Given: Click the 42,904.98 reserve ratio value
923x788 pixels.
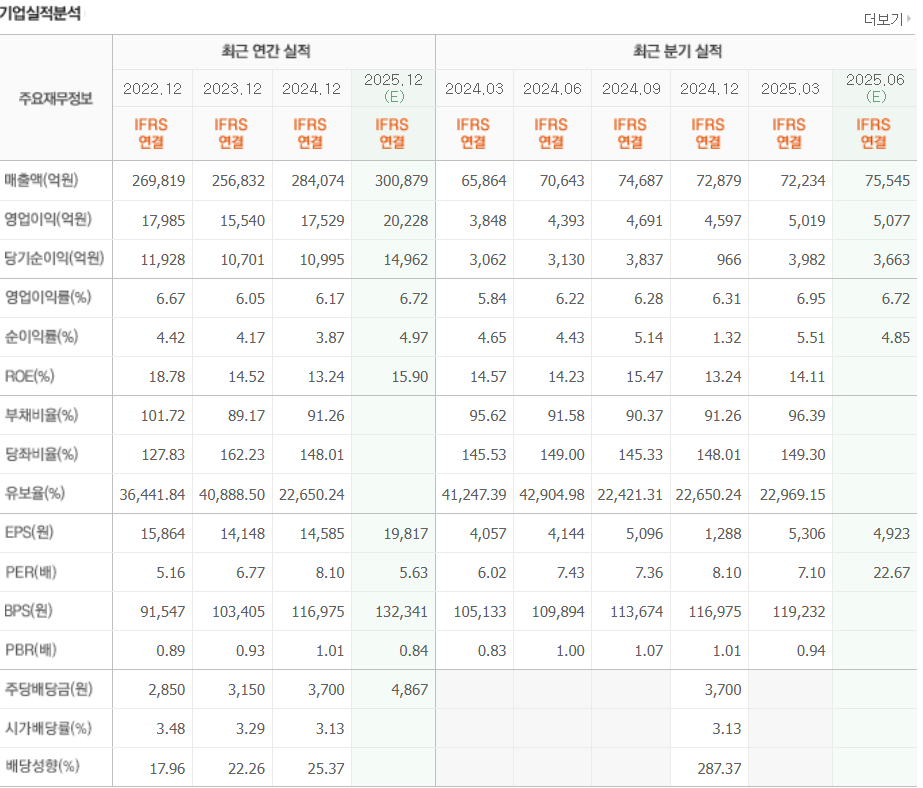Looking at the screenshot, I should 552,495.
